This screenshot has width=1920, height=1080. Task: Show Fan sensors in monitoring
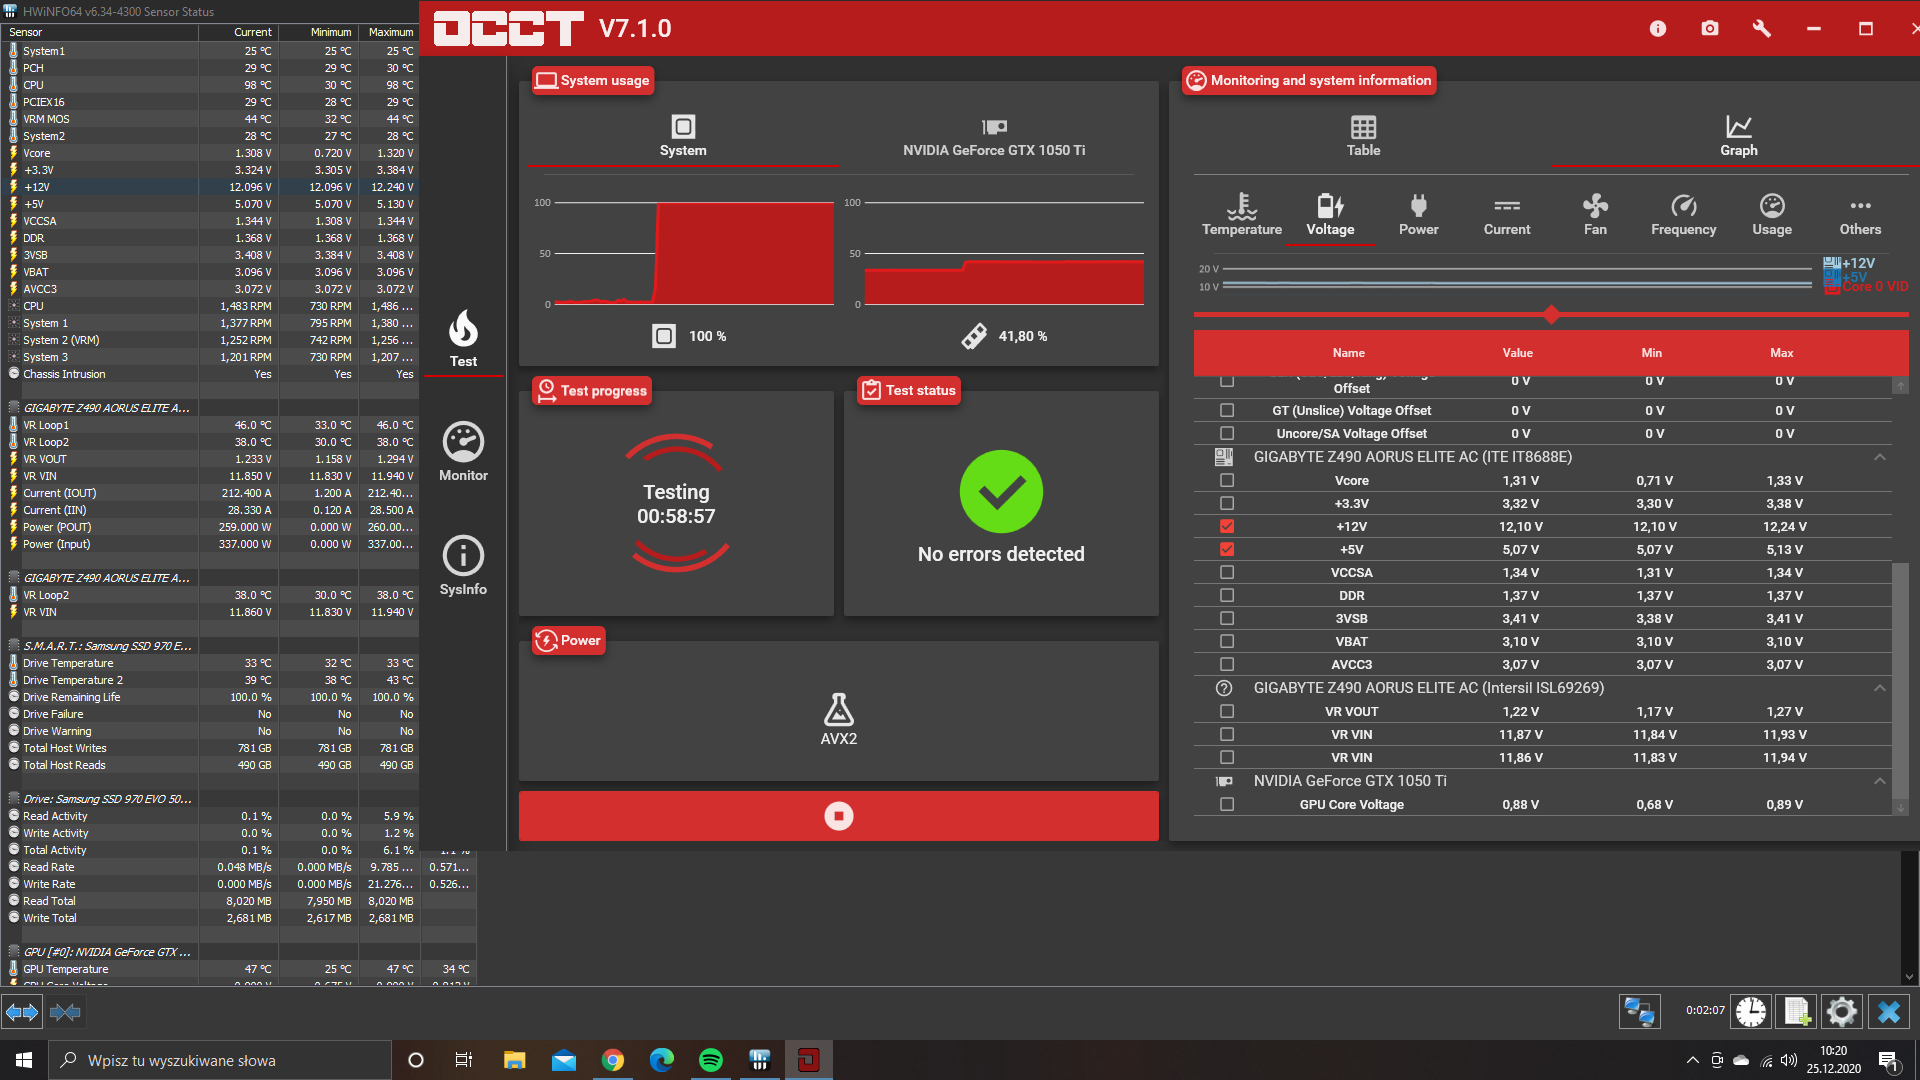tap(1595, 215)
